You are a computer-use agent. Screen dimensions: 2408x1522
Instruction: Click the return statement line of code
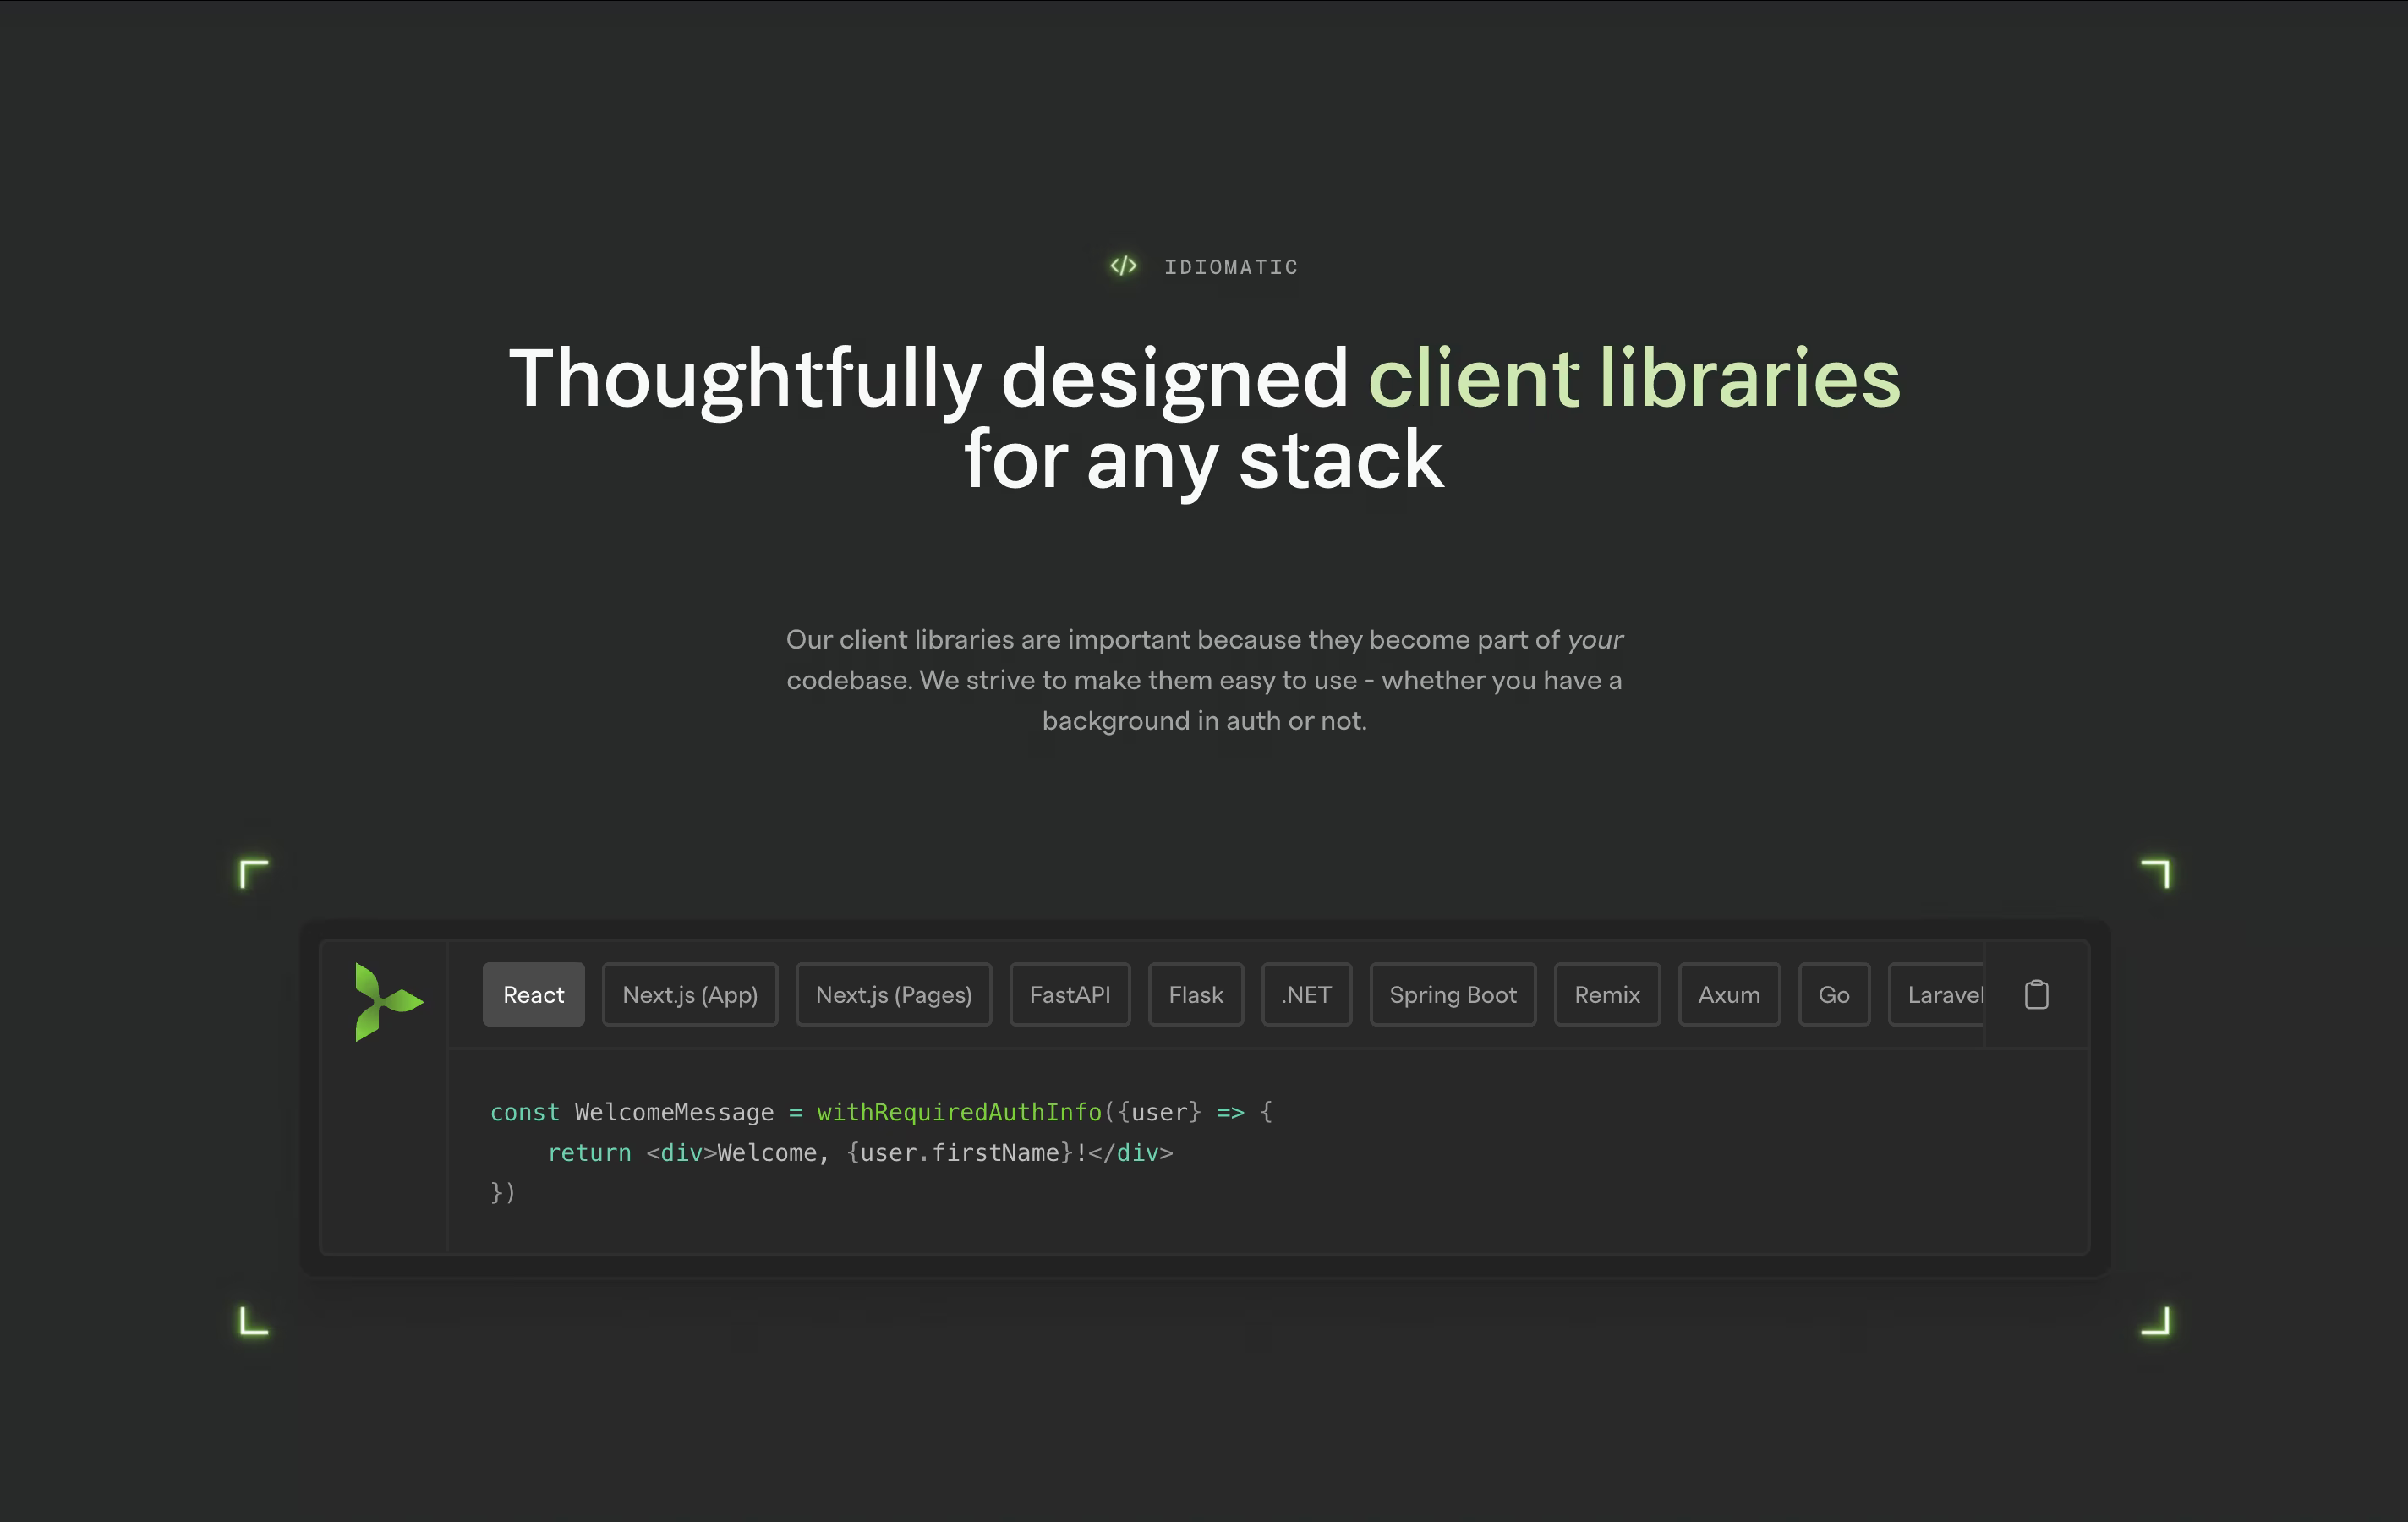click(x=860, y=1152)
